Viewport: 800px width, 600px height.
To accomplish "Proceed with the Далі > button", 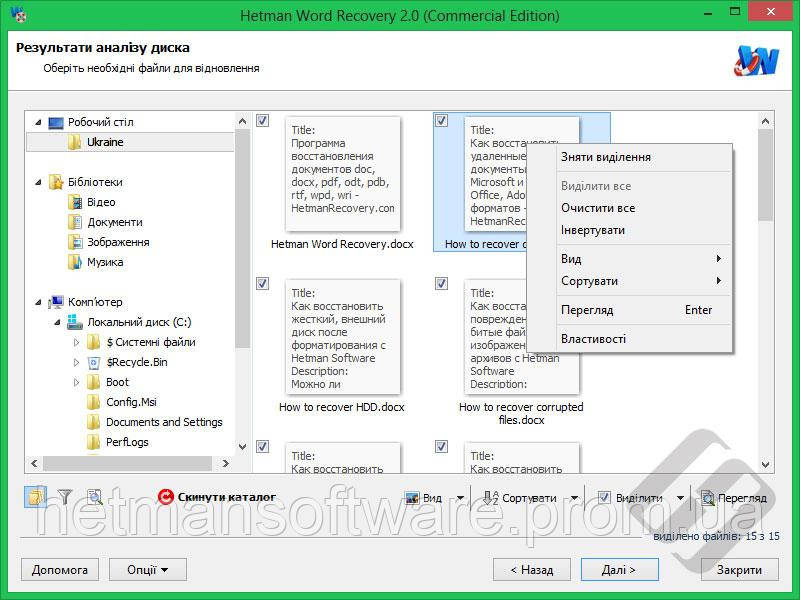I will 619,569.
